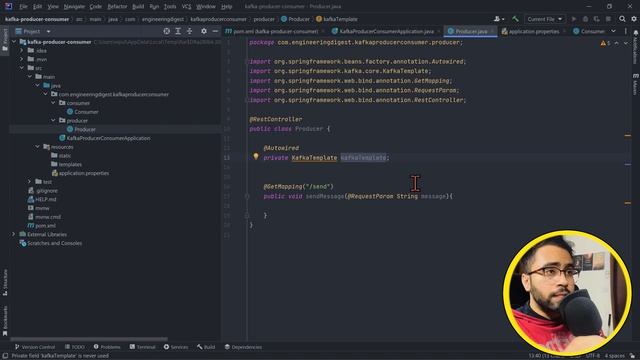This screenshot has width=640, height=360.
Task: Click the UTF-8 encoding in status bar
Action: point(593,356)
